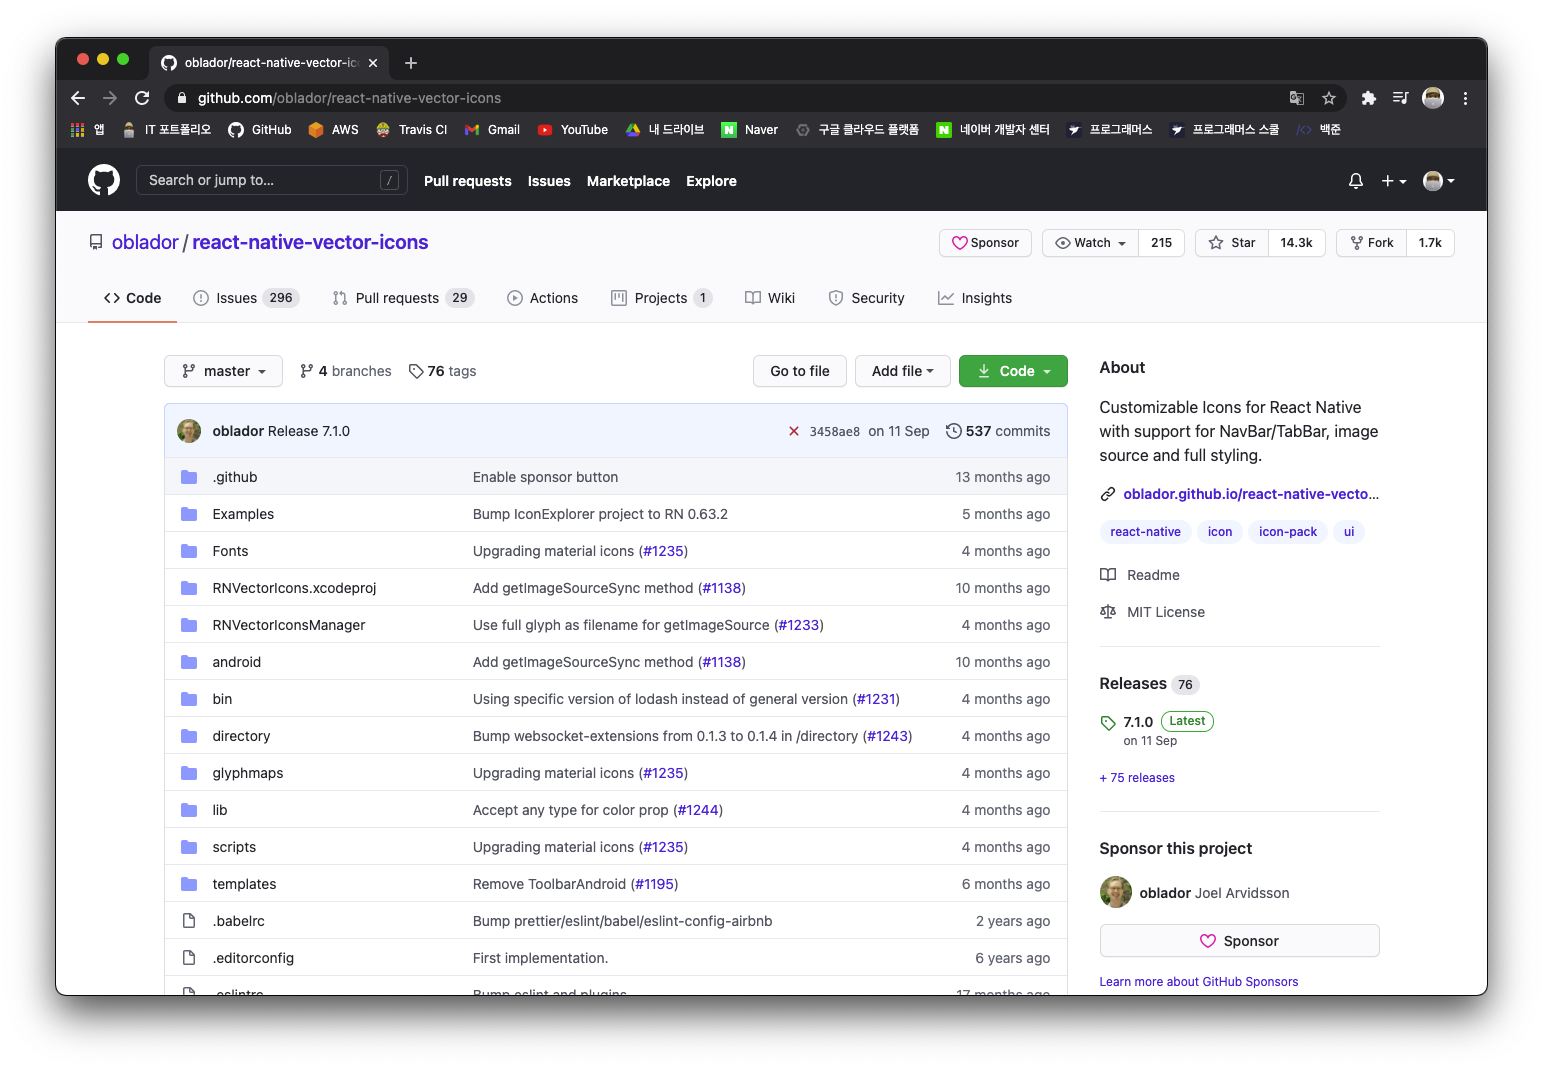Open the media control icon in the toolbar
The height and width of the screenshot is (1069, 1543).
[1401, 98]
